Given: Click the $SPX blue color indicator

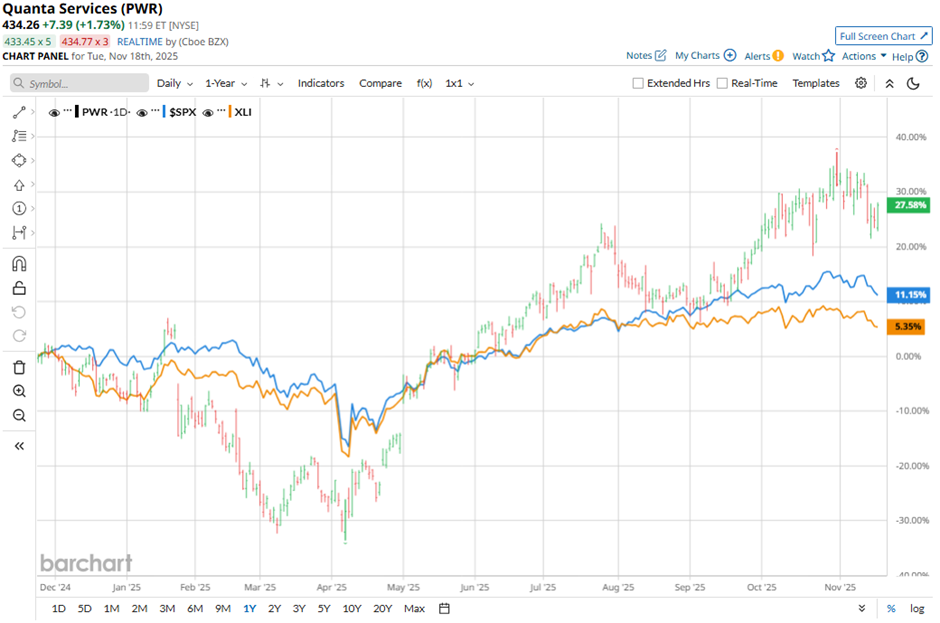Looking at the screenshot, I should pos(164,112).
